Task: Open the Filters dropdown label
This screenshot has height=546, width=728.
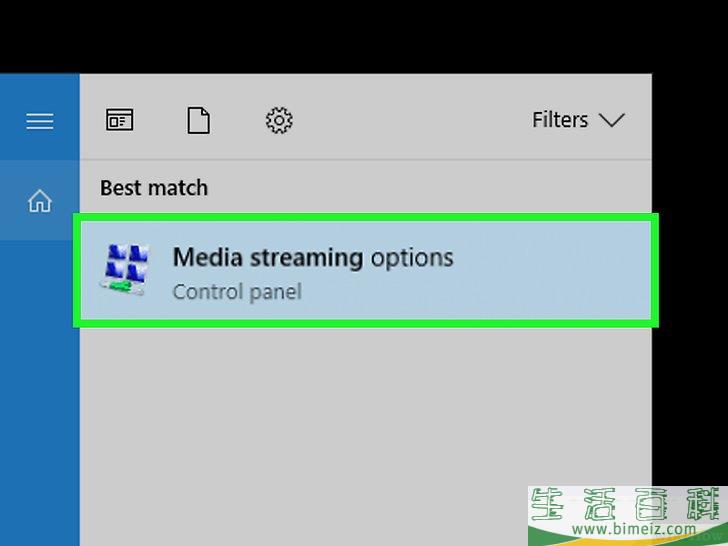Action: pos(560,120)
